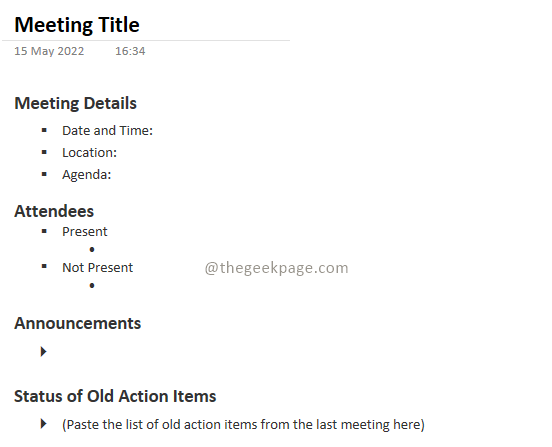Place cursor on the Location: line
Screen dimensions: 552x447
pos(89,153)
